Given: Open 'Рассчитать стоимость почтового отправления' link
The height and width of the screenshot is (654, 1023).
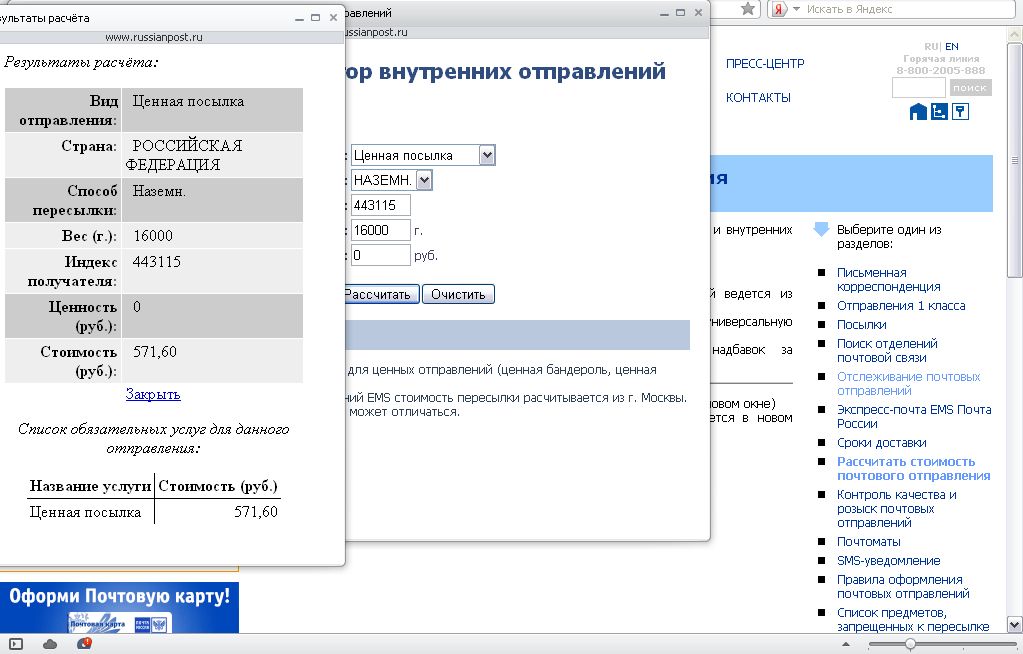Looking at the screenshot, I should (913, 469).
